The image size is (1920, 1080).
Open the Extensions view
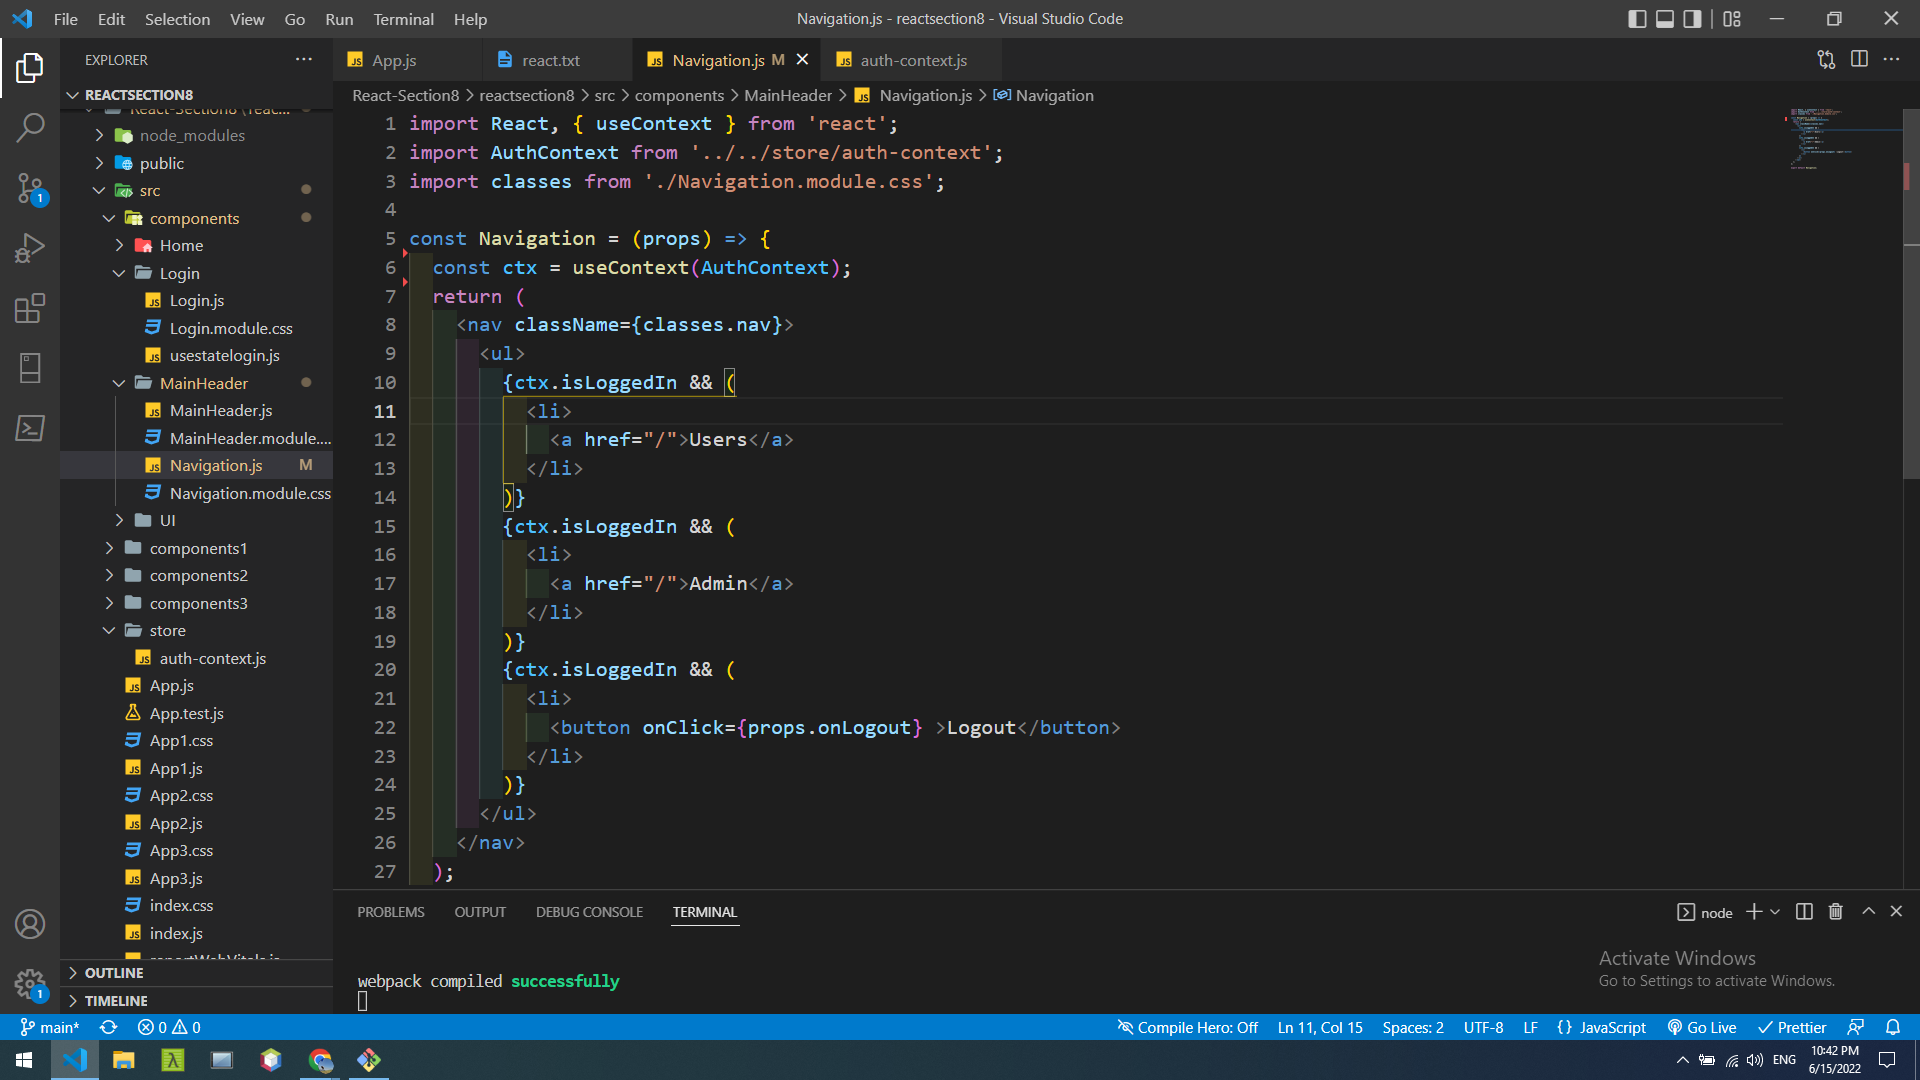click(30, 308)
